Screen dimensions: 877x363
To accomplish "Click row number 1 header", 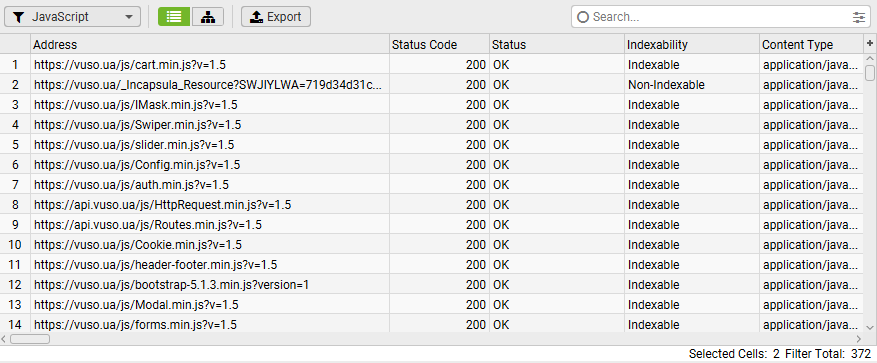I will (x=15, y=65).
